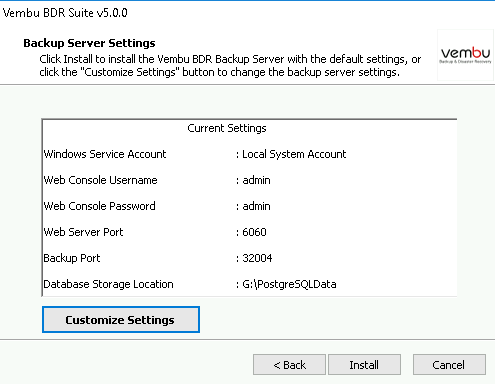
Task: Click the Vembu BDR Suite v5.0.0 title
Action: coord(65,13)
